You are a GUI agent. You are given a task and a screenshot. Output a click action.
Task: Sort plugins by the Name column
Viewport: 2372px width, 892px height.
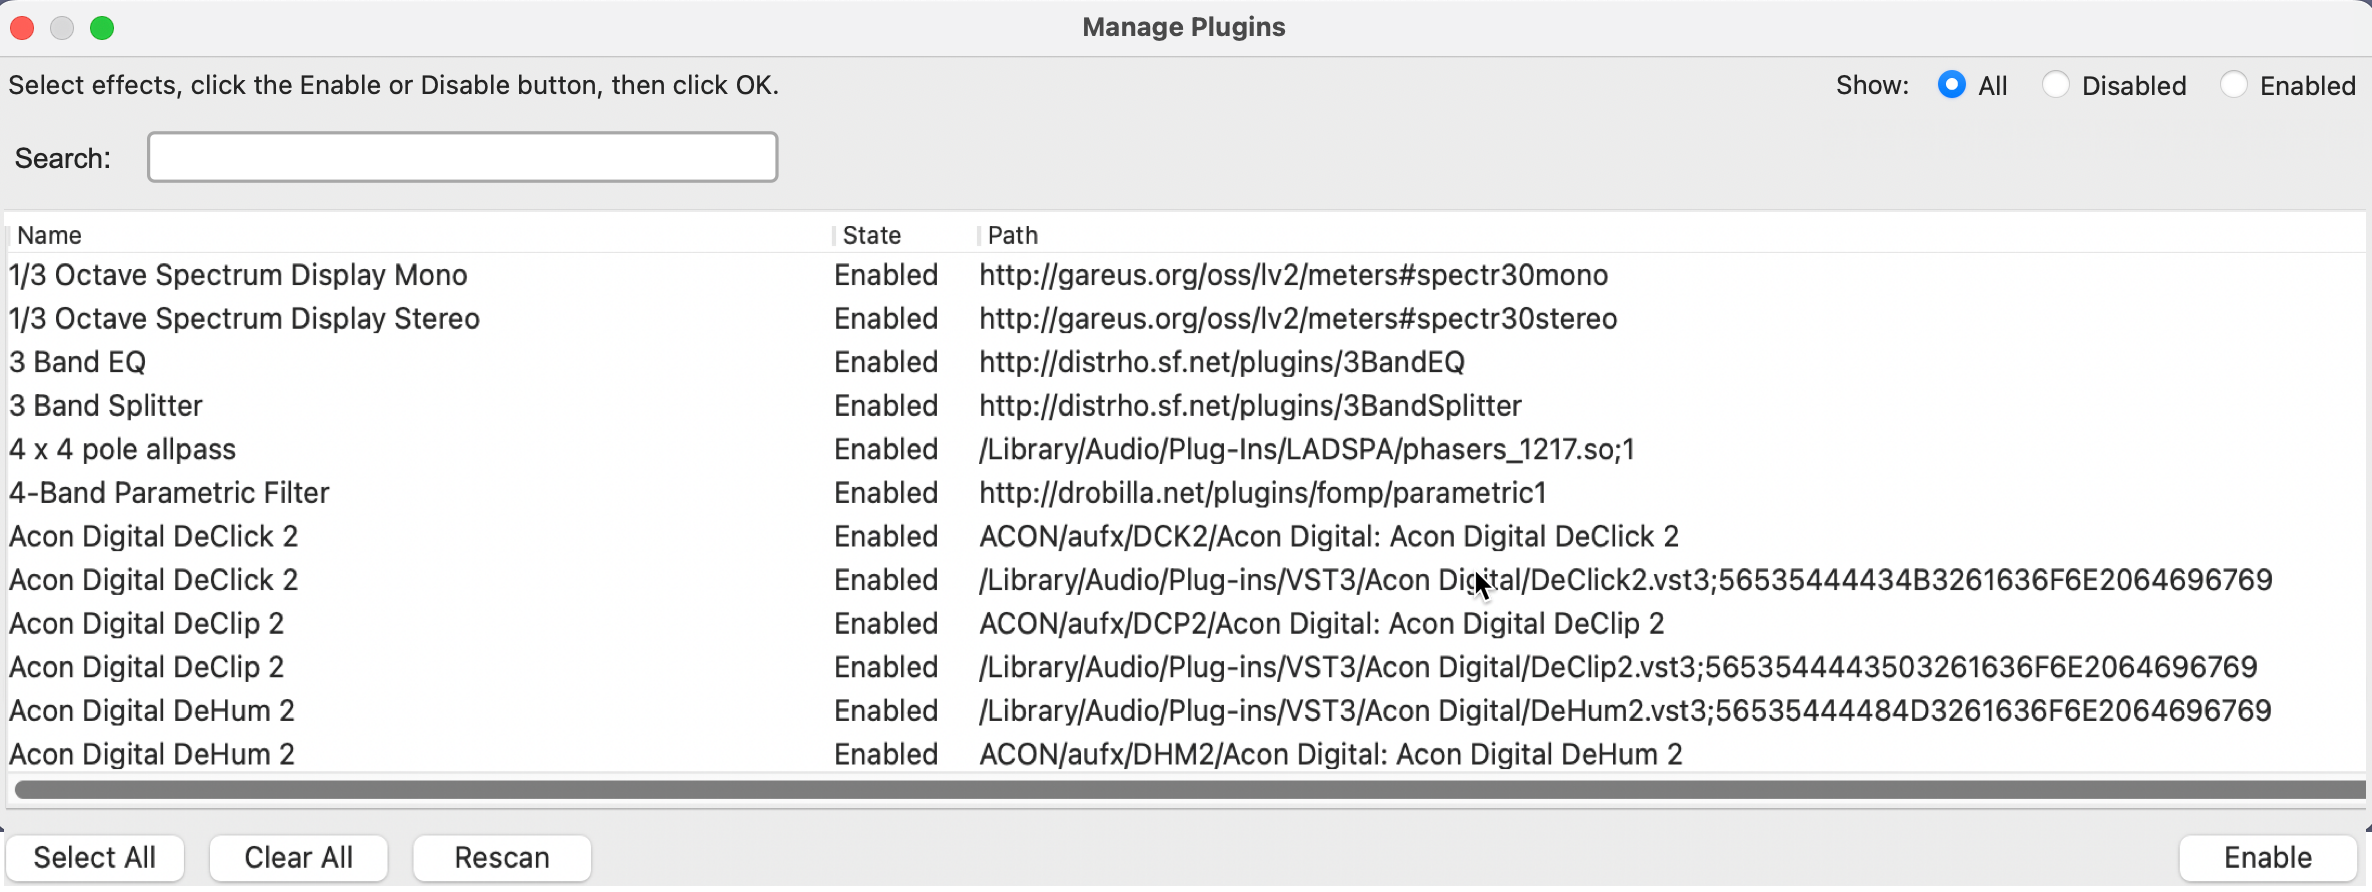point(50,235)
